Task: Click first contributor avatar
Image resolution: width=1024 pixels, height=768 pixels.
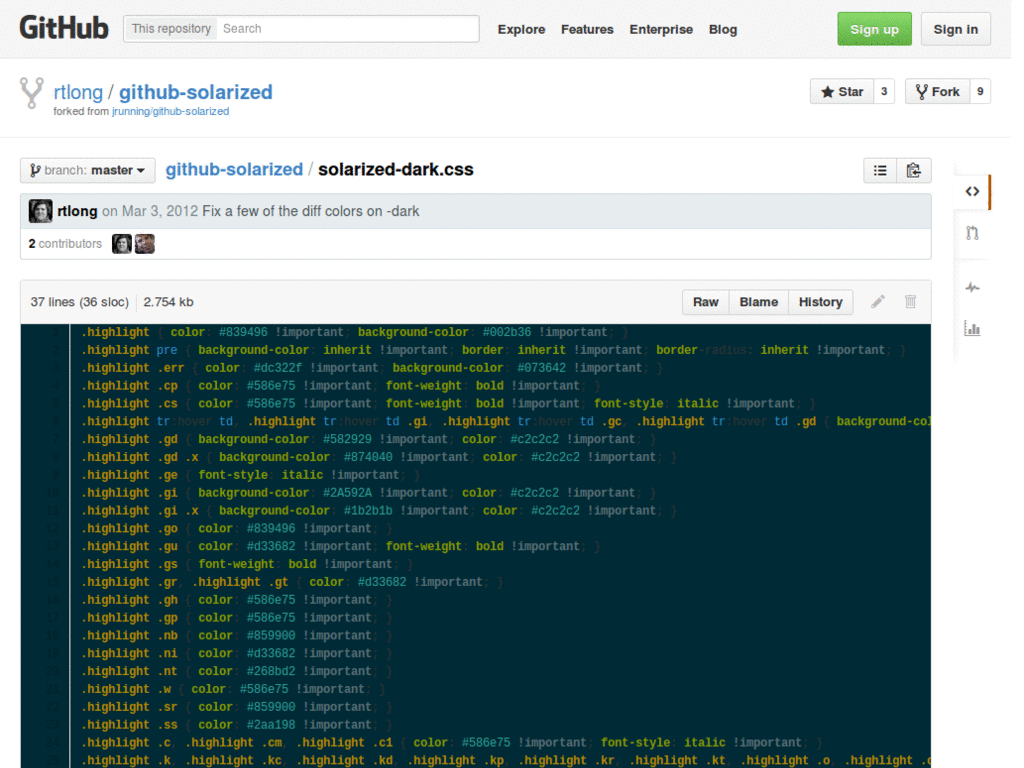Action: coord(121,244)
